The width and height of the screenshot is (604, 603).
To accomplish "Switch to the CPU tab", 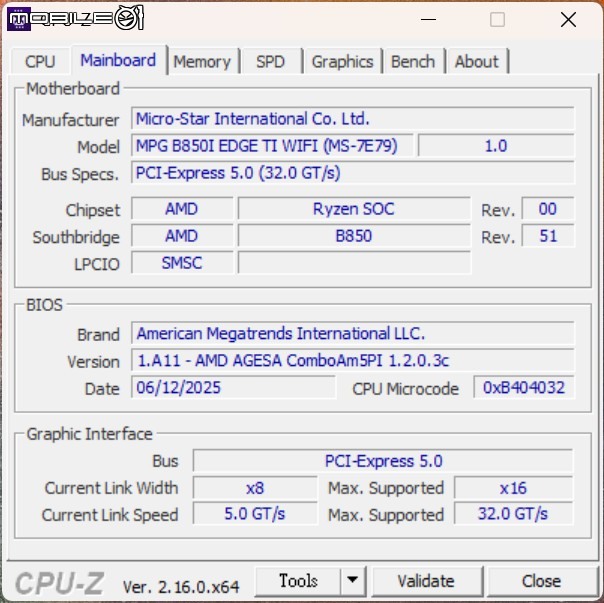I will coord(40,61).
